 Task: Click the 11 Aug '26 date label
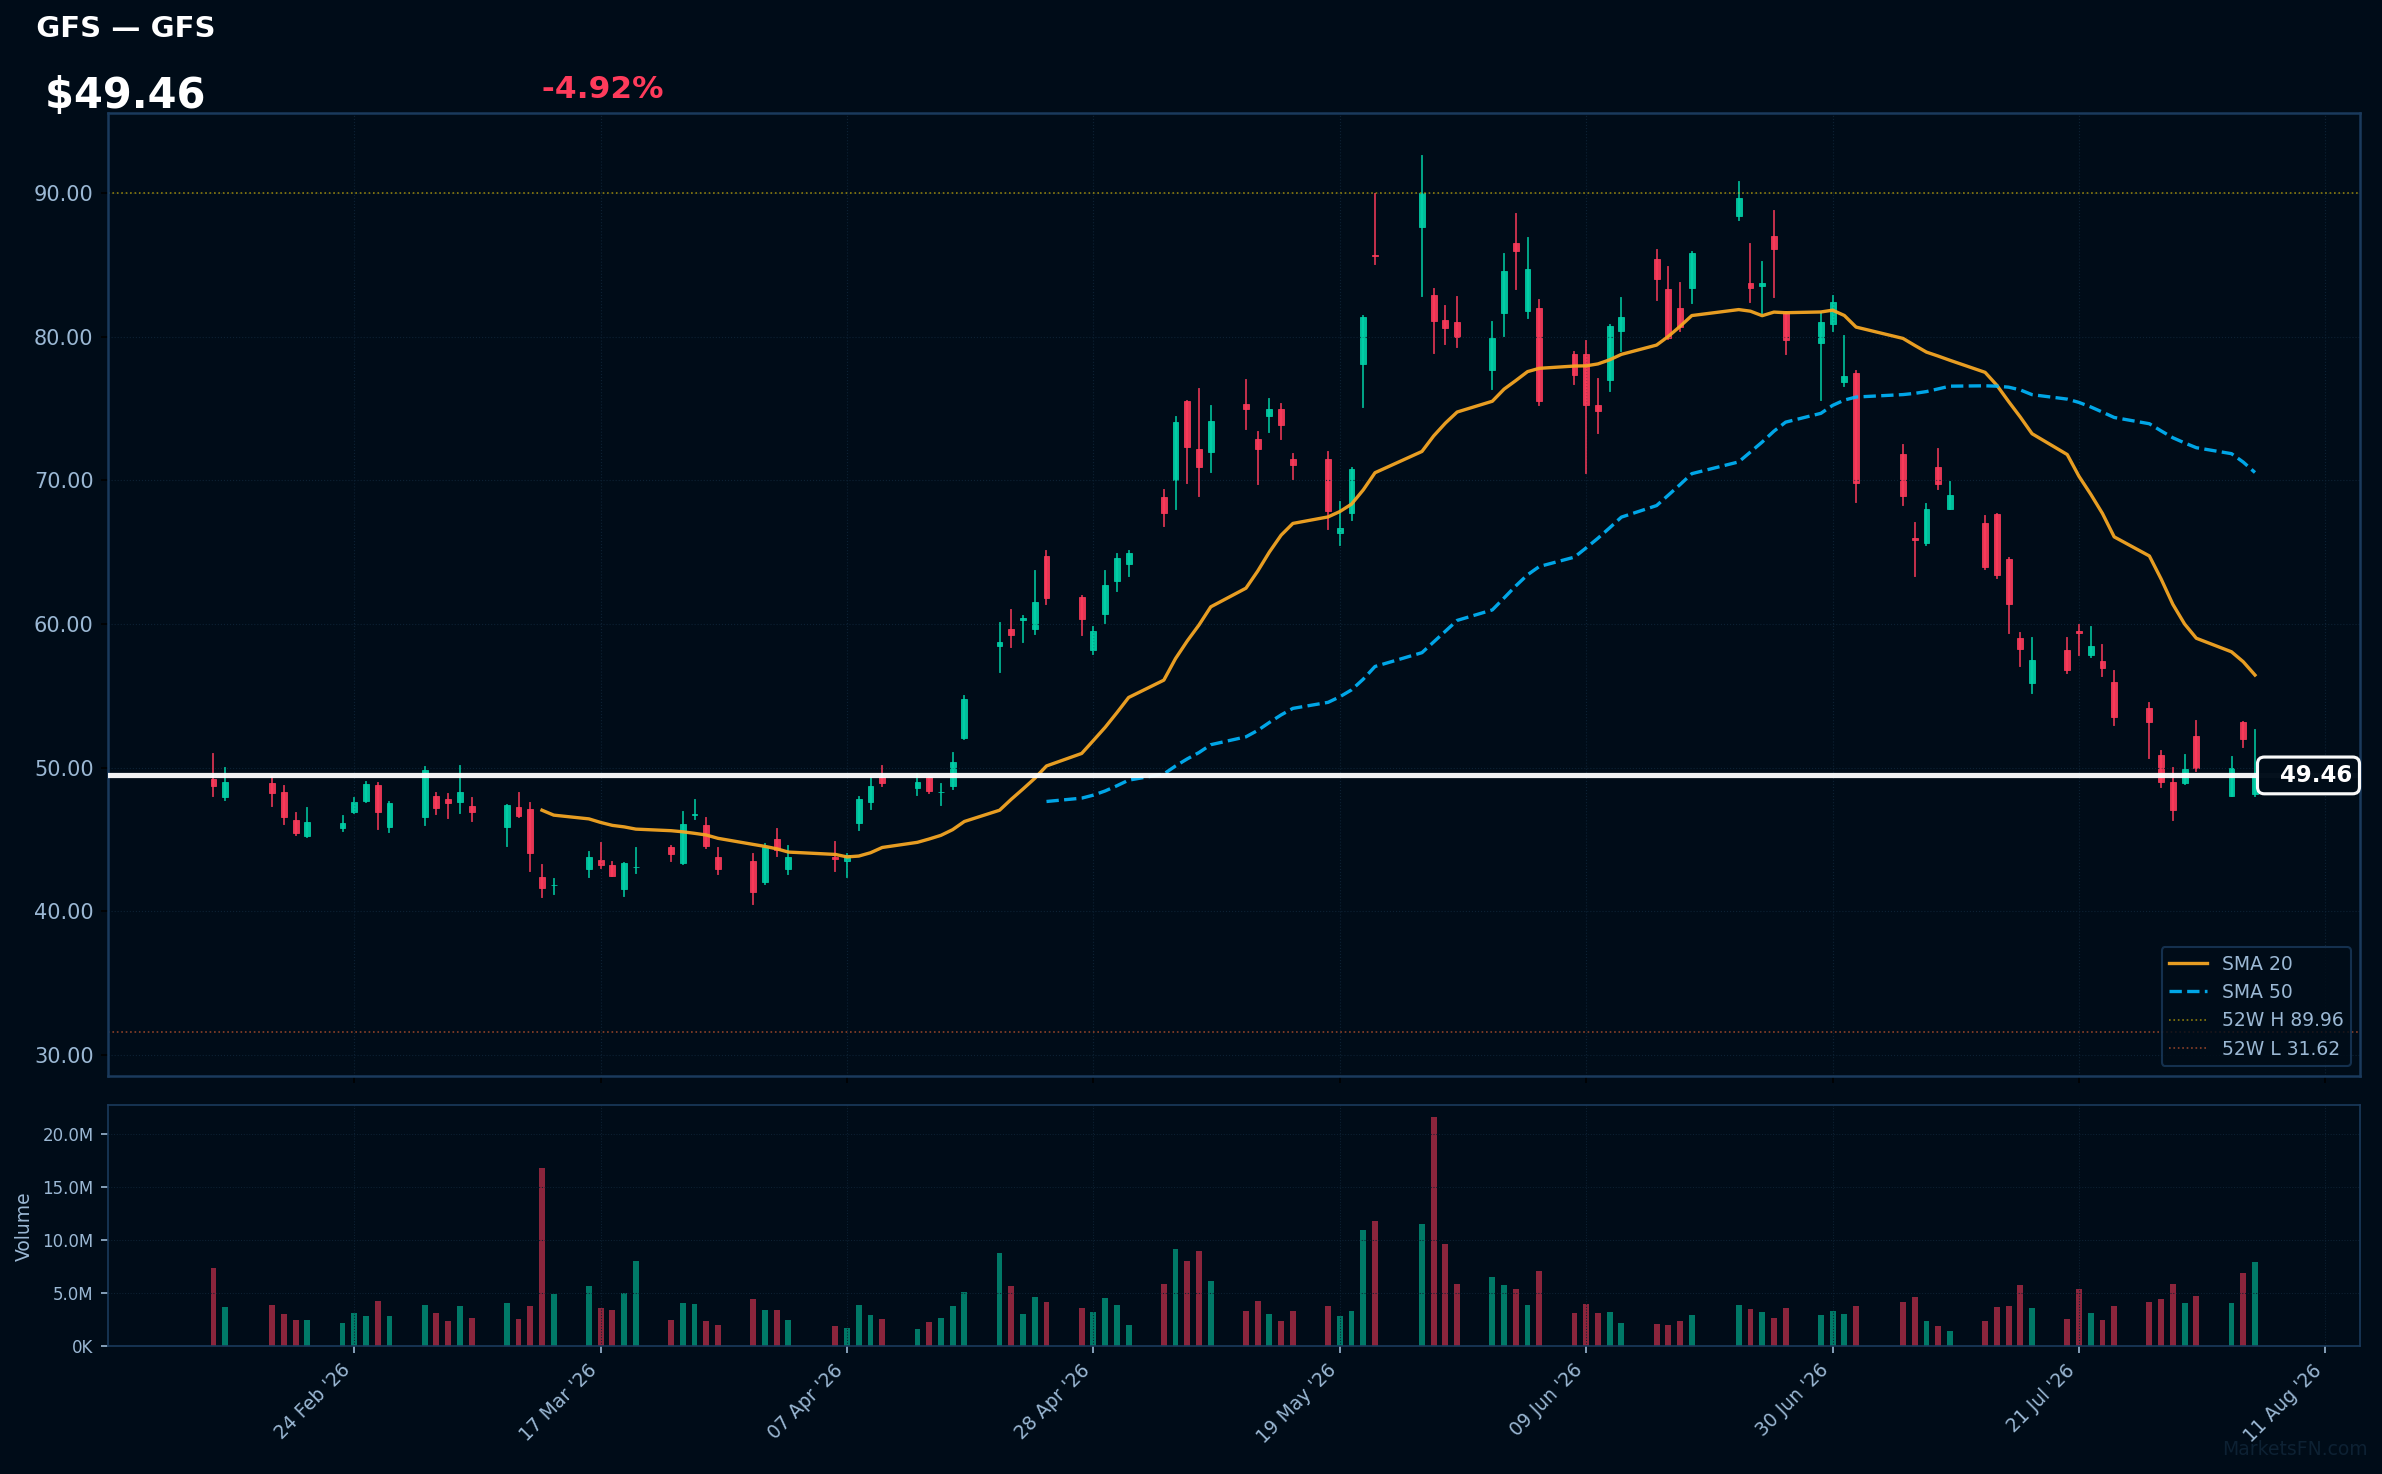coord(2283,1401)
